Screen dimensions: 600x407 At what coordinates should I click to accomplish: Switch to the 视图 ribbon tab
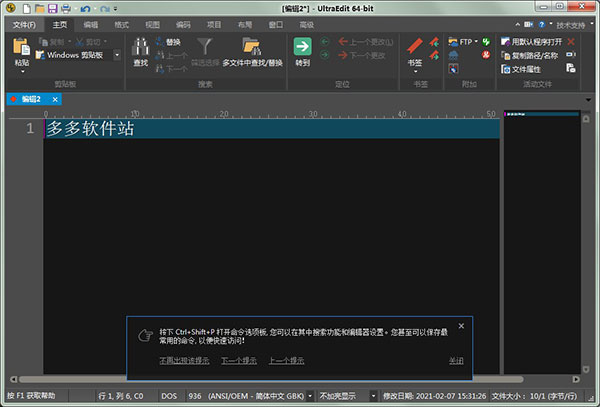(x=151, y=23)
